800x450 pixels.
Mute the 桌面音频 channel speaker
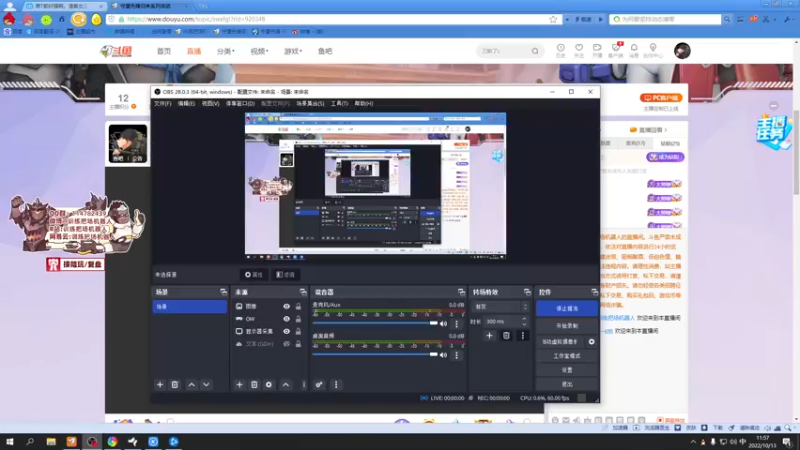coord(443,355)
